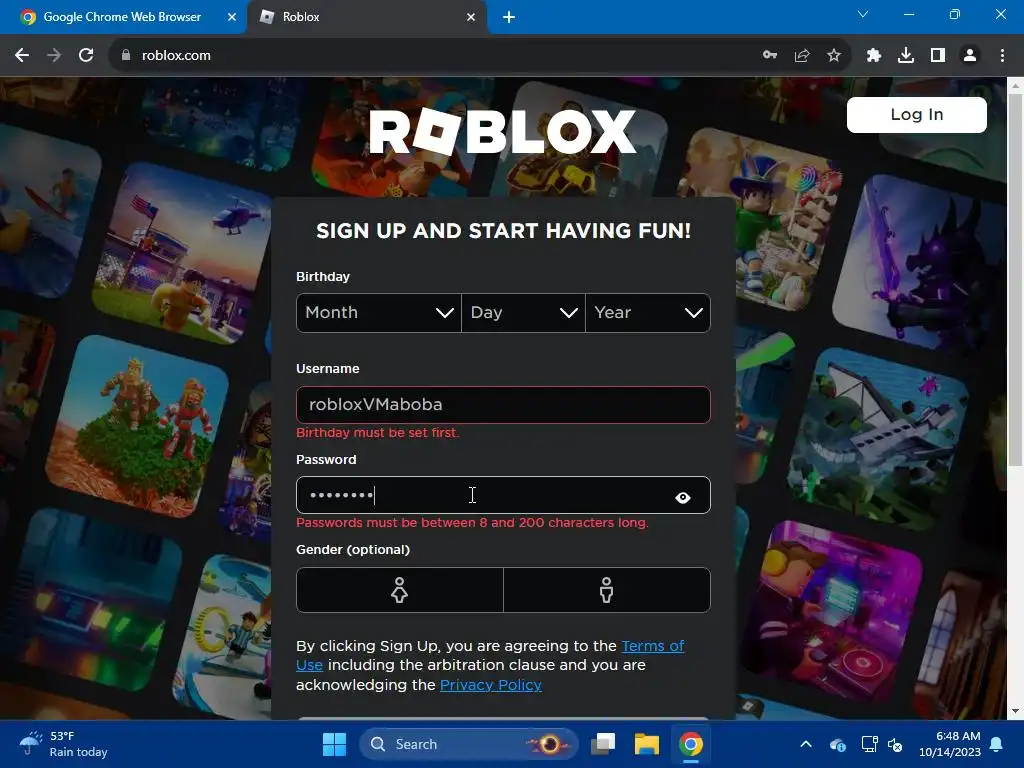This screenshot has height=768, width=1024.
Task: Open the Day birthday dropdown
Action: pos(523,313)
